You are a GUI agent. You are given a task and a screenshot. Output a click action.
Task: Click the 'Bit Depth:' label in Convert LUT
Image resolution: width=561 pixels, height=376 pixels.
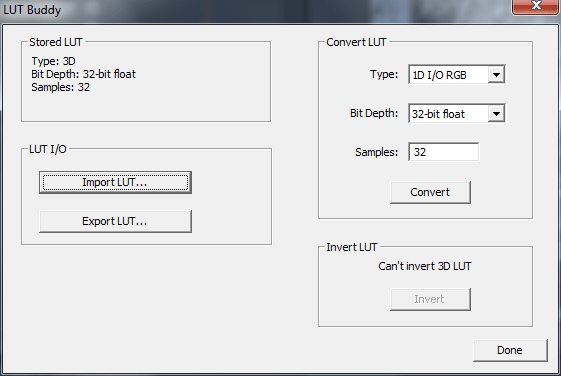374,113
